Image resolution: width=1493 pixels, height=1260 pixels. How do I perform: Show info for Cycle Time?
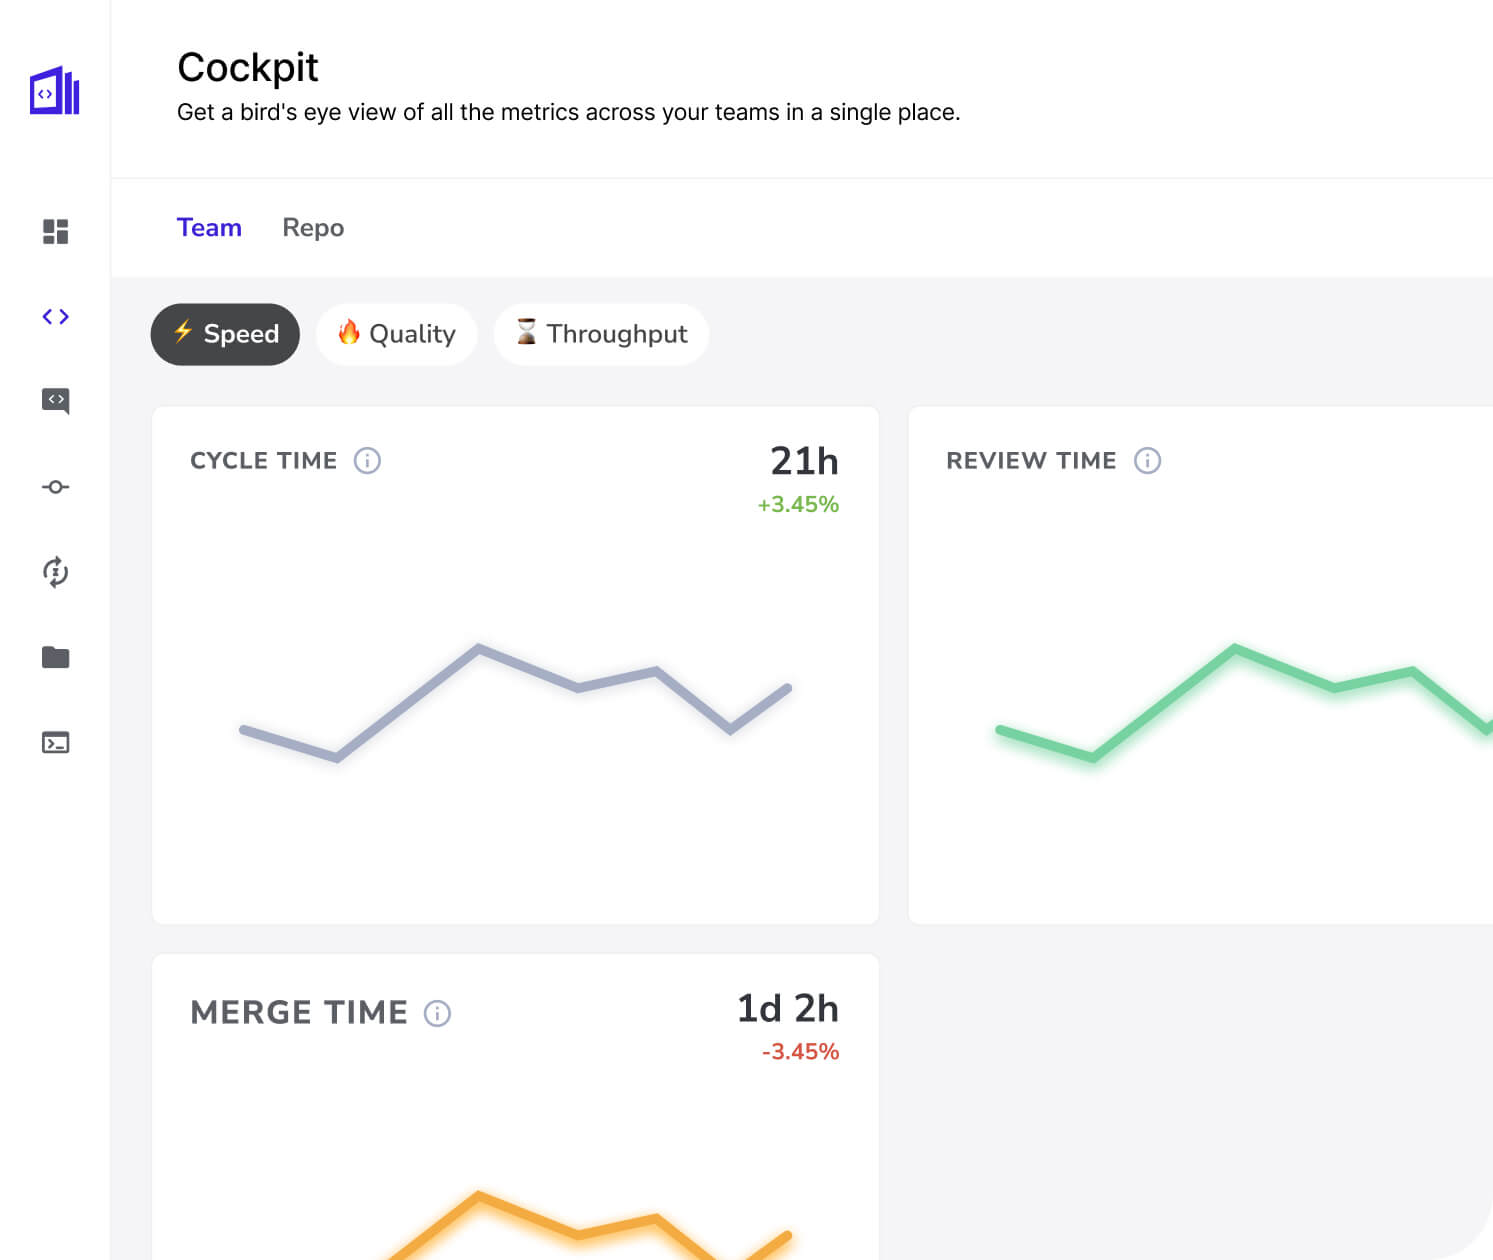click(367, 460)
